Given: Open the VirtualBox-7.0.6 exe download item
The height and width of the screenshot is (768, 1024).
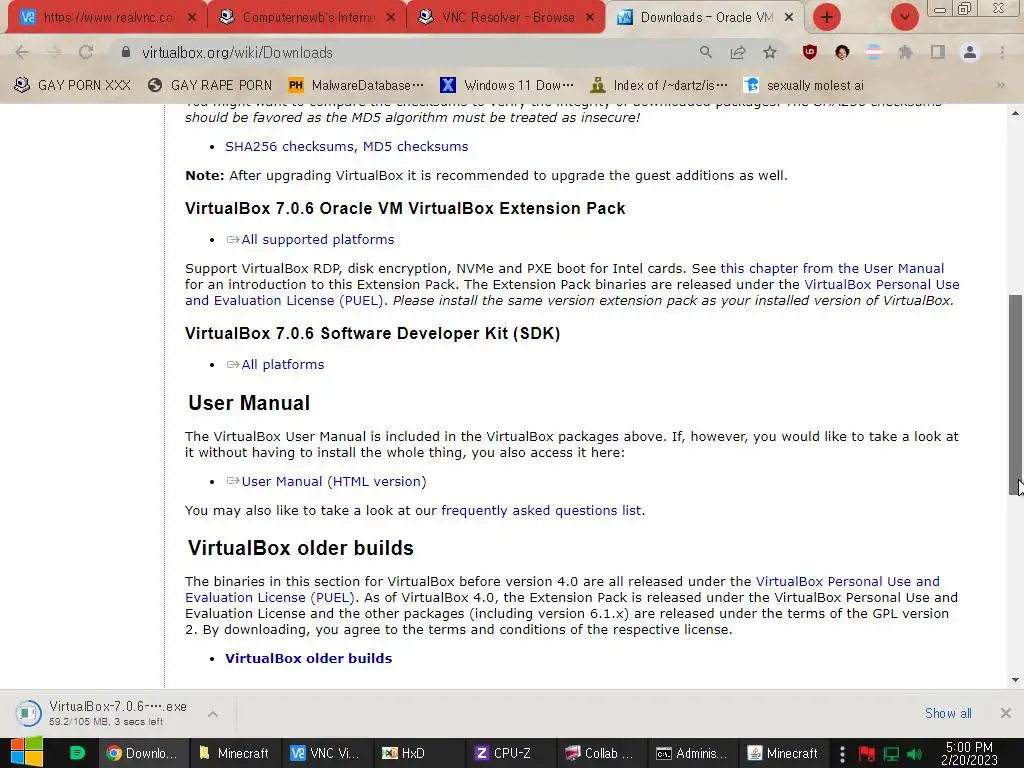Looking at the screenshot, I should click(x=104, y=713).
